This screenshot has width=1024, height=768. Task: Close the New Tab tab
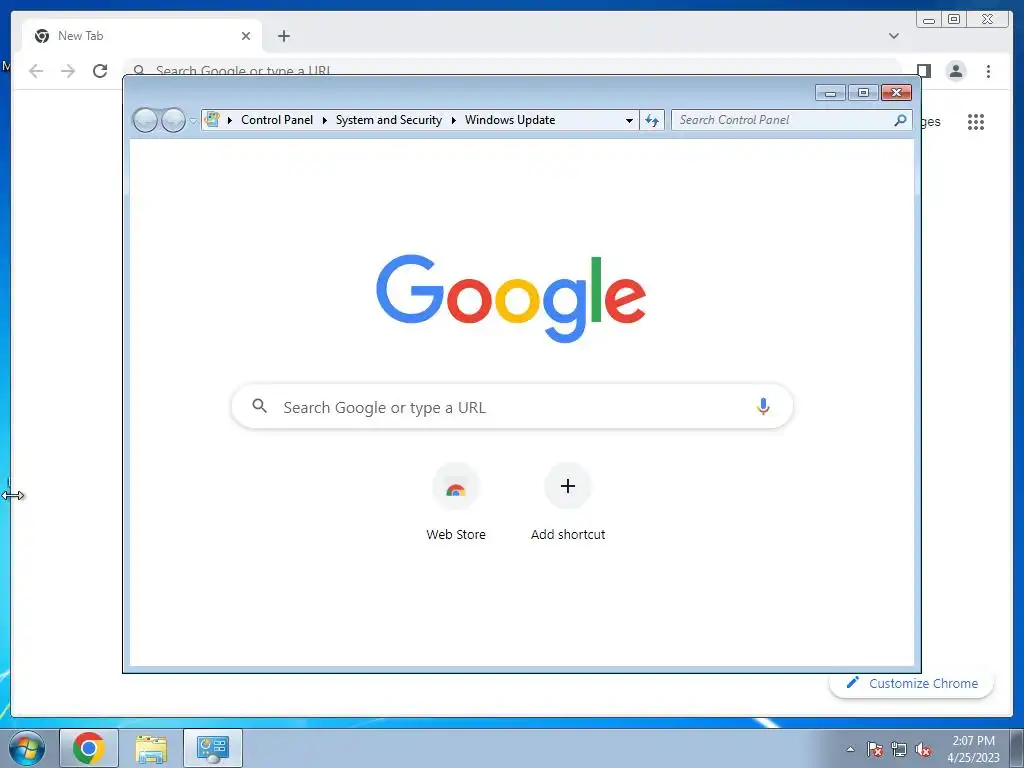246,36
